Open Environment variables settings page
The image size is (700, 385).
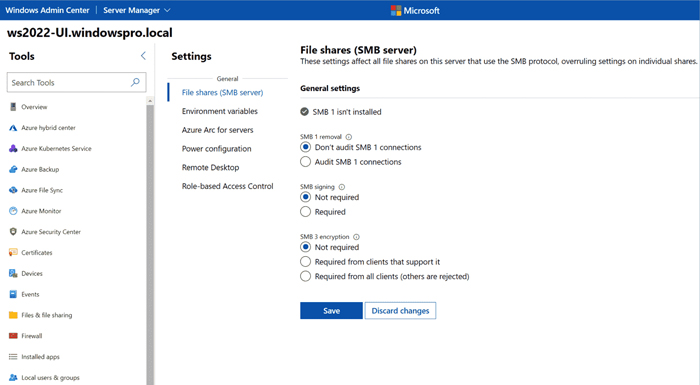[x=220, y=111]
